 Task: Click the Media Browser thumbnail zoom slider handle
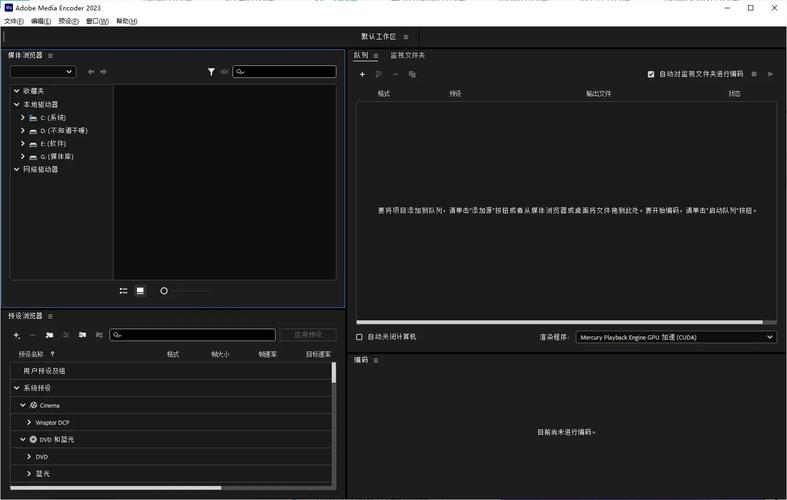(164, 291)
